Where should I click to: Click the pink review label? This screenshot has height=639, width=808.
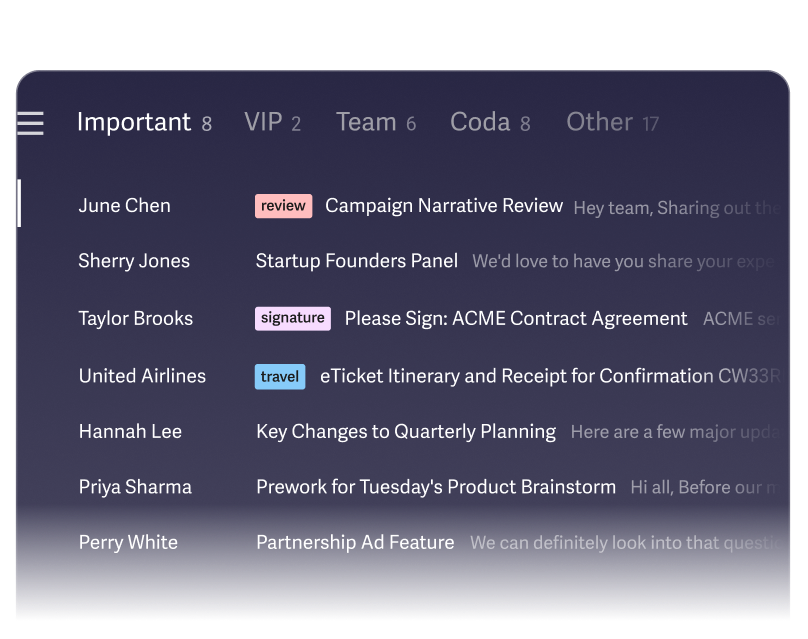coord(283,206)
